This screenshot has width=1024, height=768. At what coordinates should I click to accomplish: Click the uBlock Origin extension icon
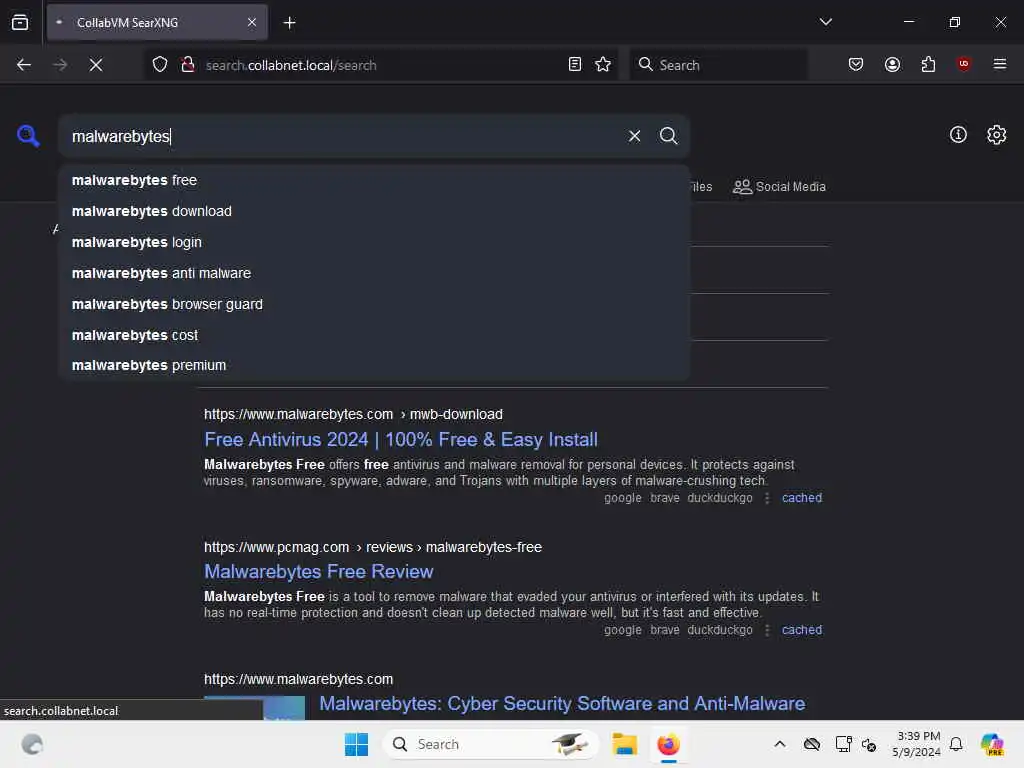click(963, 64)
